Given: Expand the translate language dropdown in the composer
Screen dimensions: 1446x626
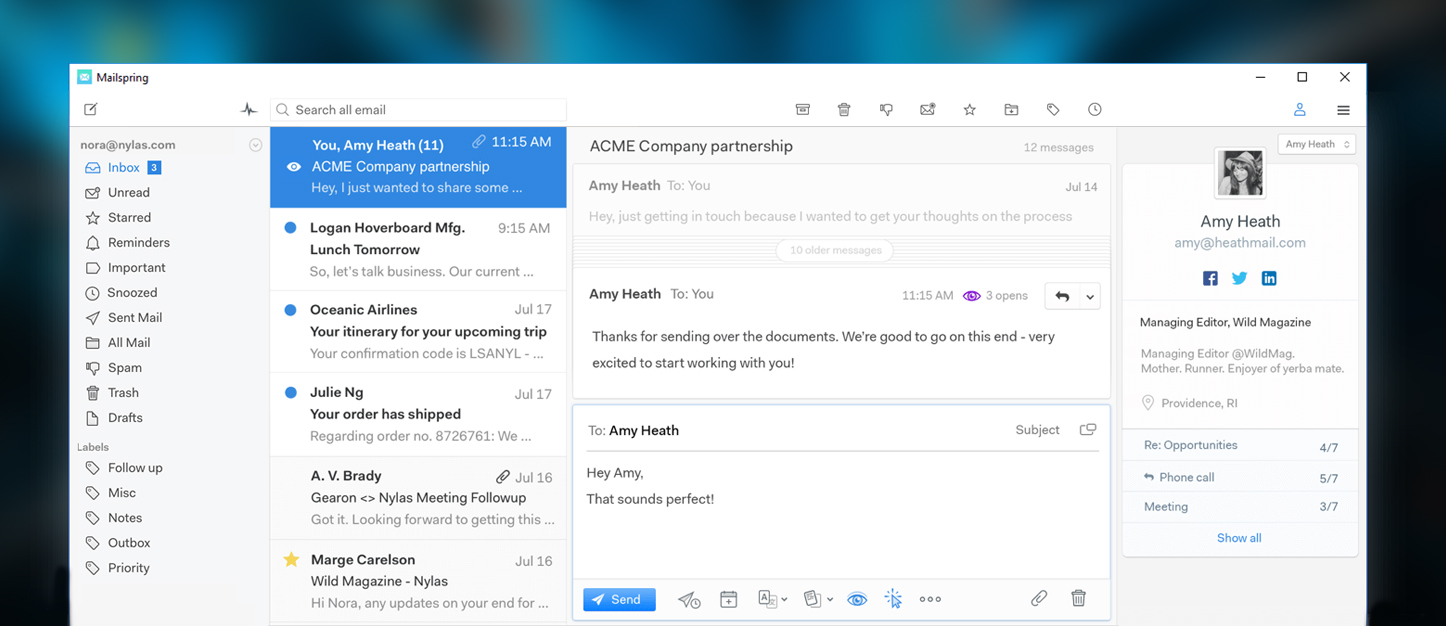Looking at the screenshot, I should [x=784, y=600].
